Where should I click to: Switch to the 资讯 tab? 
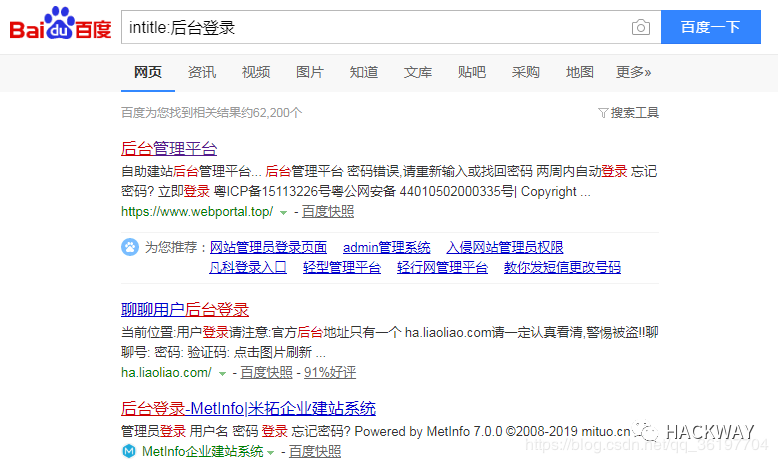(202, 72)
